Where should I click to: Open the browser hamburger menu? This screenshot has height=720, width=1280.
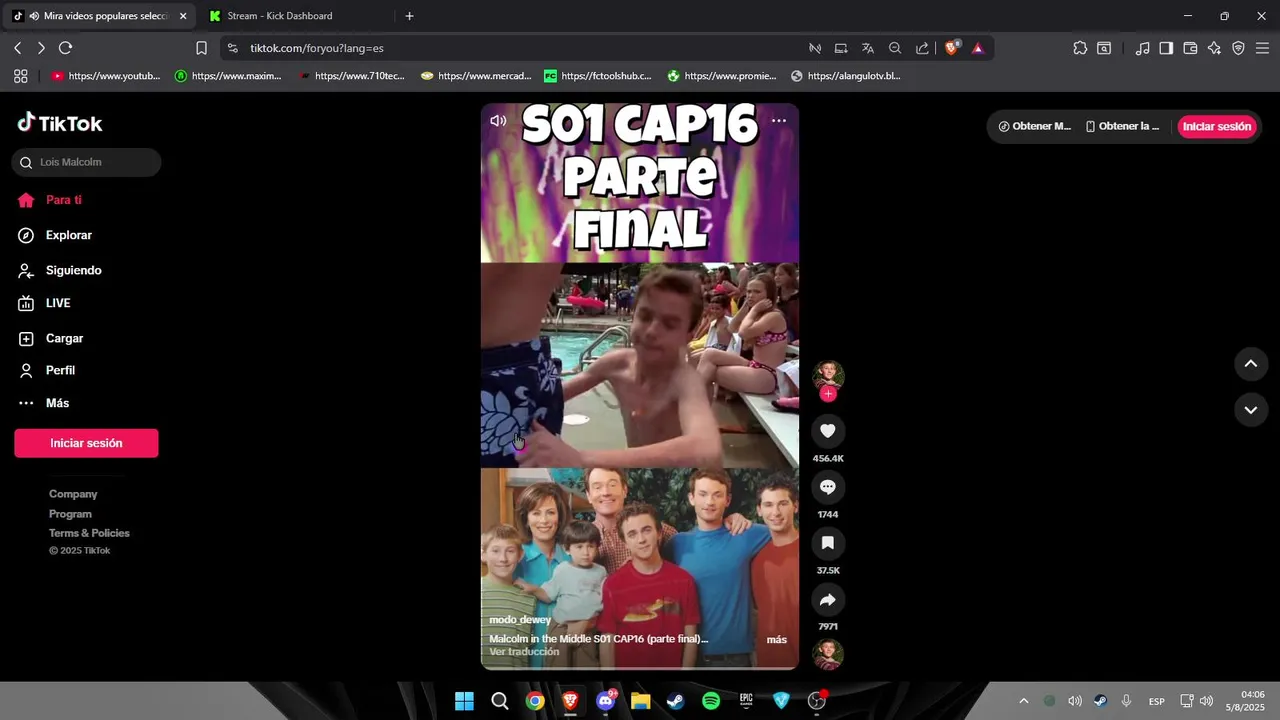[1262, 48]
